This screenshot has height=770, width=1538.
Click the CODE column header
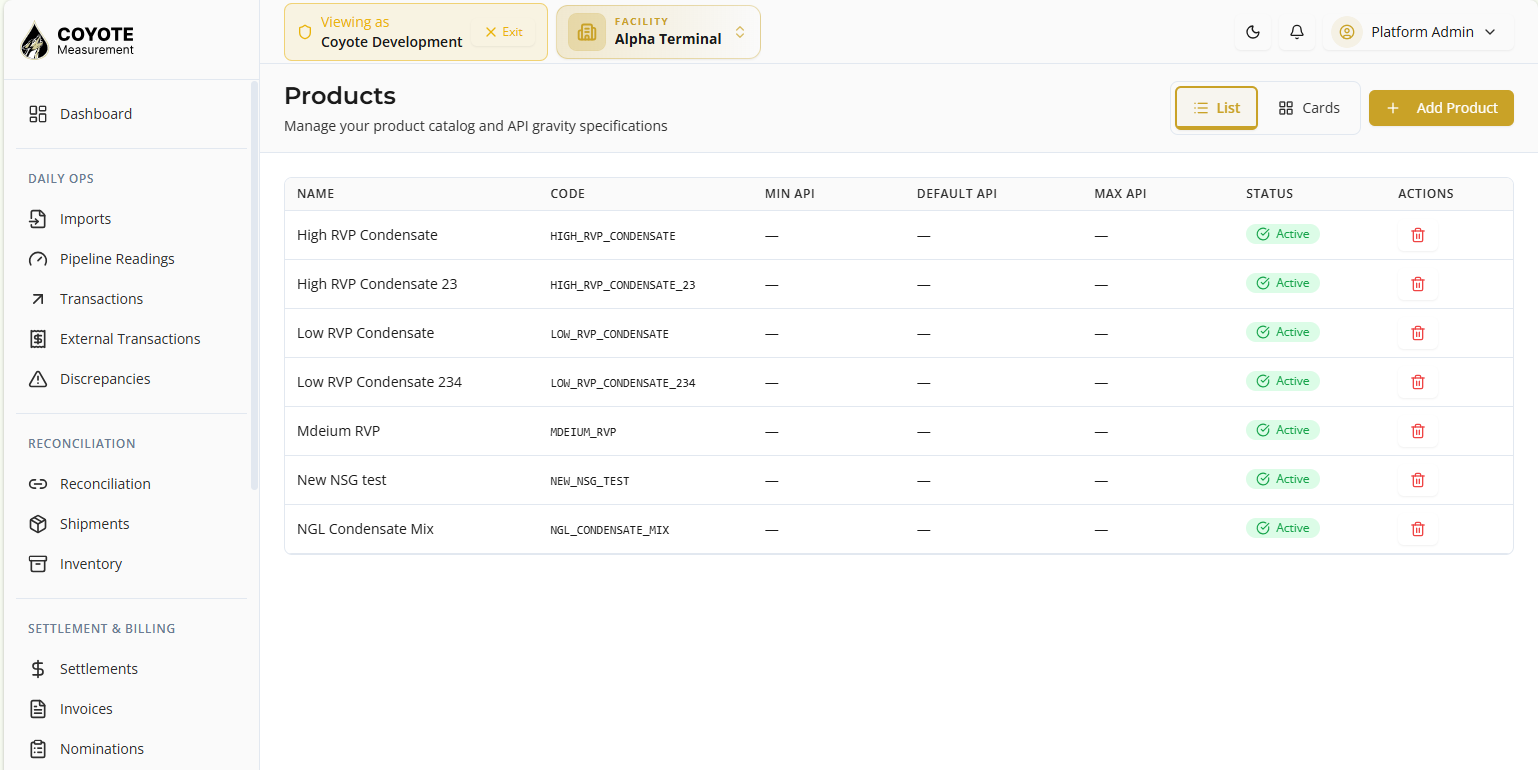pyautogui.click(x=568, y=194)
